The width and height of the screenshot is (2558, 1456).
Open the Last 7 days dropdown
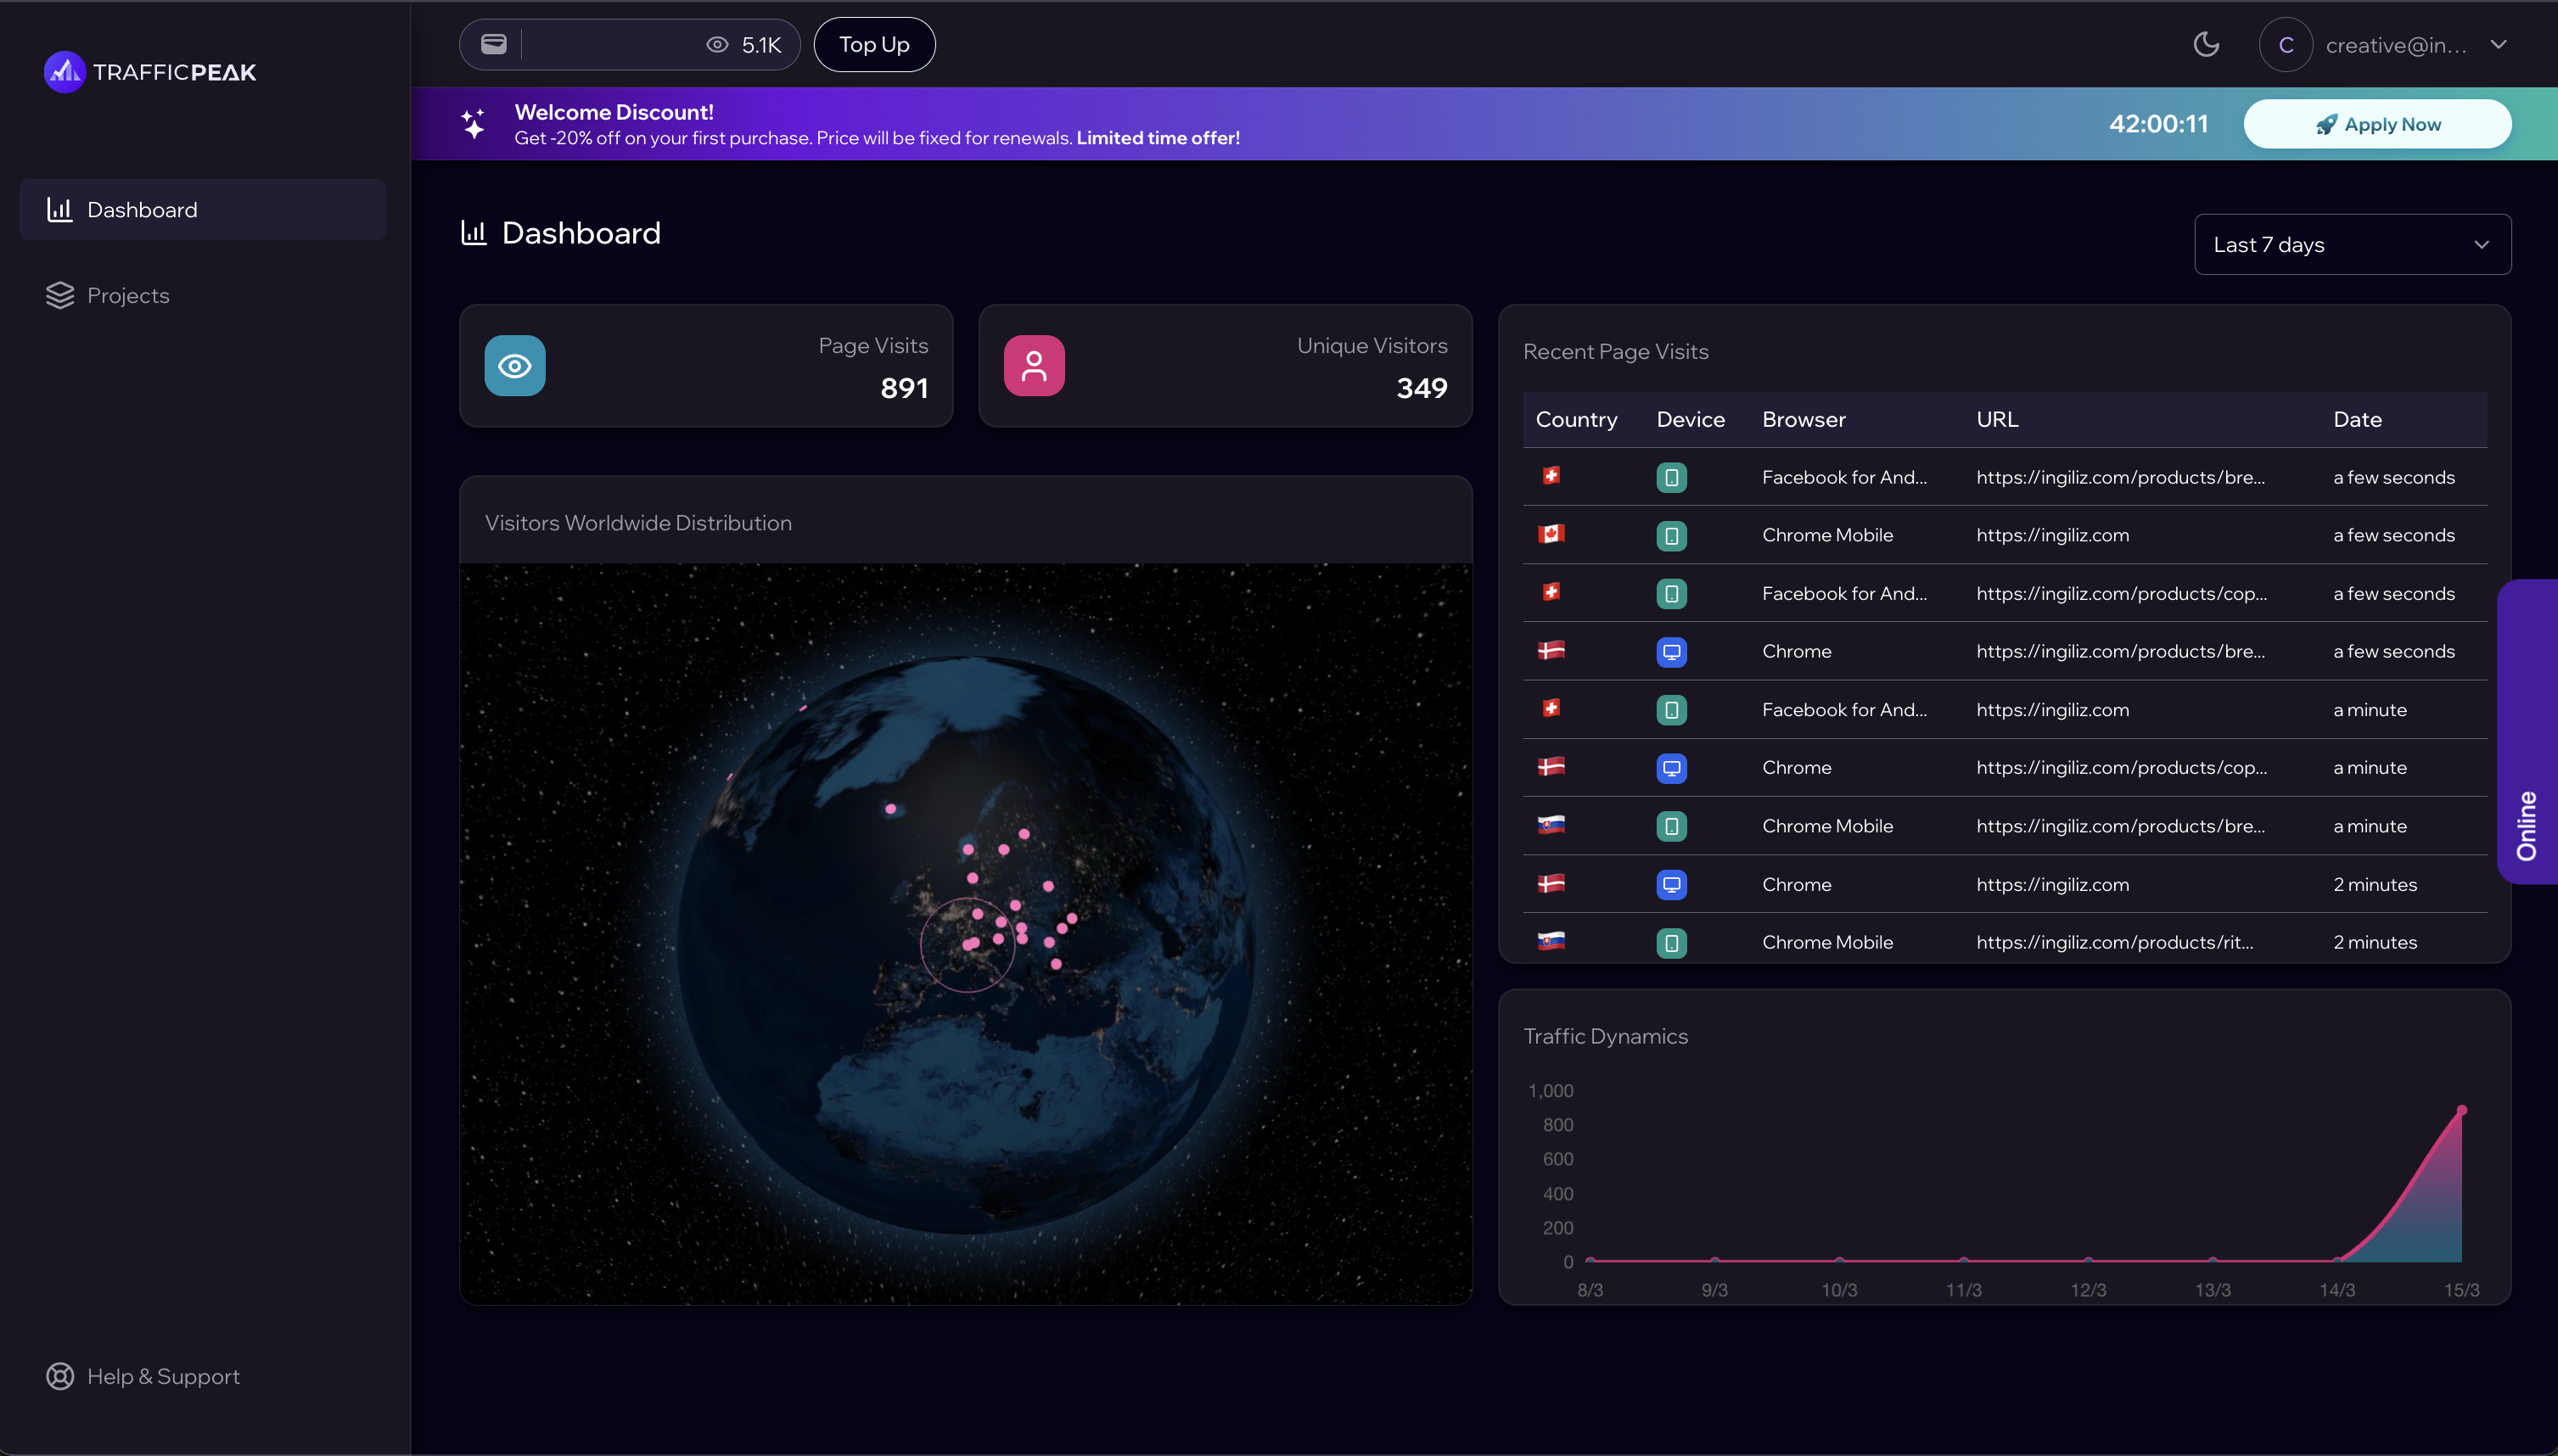point(2352,244)
